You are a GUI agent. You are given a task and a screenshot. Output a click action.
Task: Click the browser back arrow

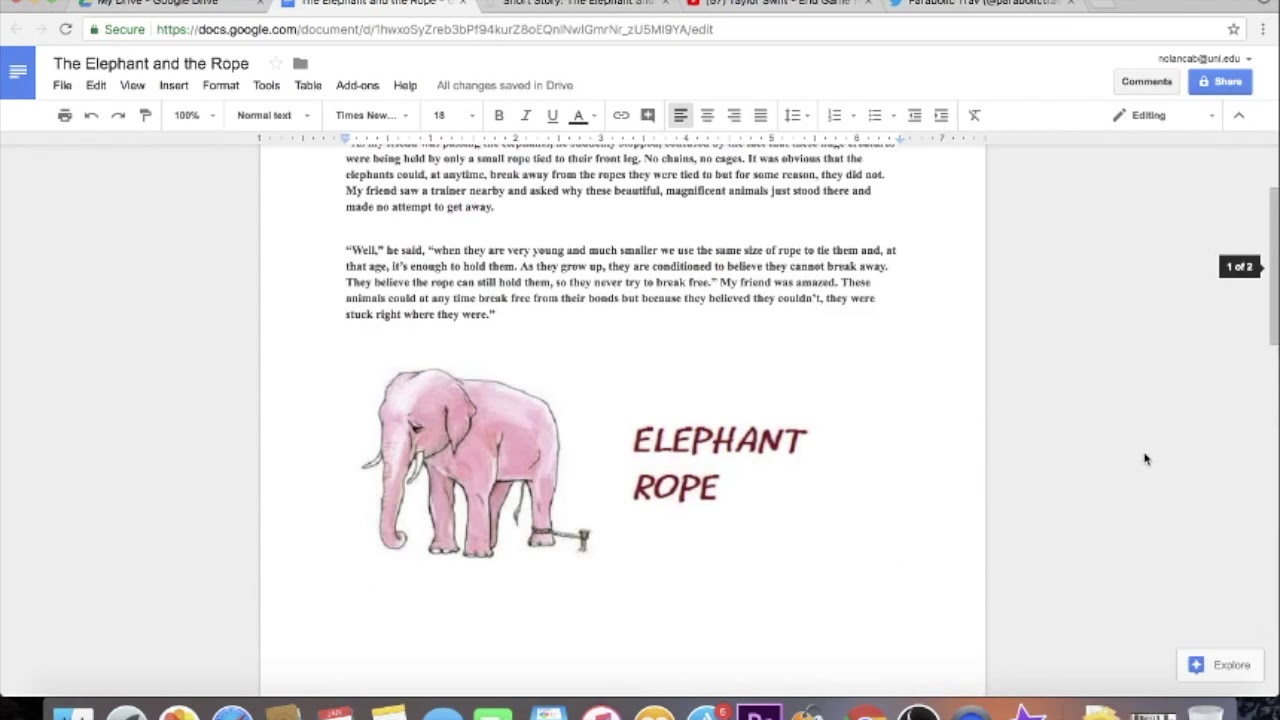tap(16, 29)
